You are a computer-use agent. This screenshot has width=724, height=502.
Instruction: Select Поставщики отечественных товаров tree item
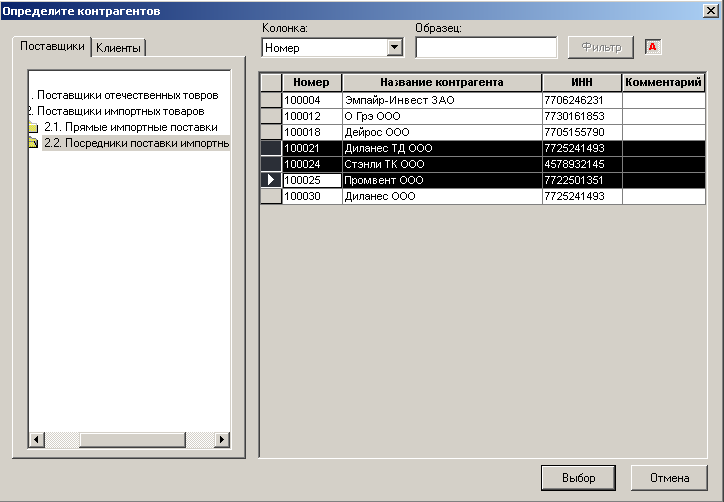coord(127,95)
